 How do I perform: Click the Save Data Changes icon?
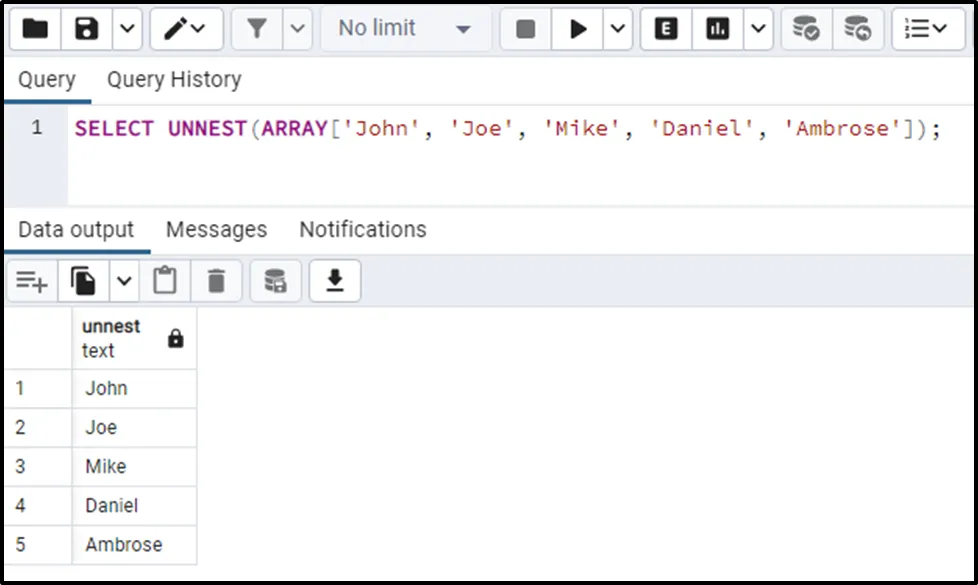pyautogui.click(x=275, y=282)
